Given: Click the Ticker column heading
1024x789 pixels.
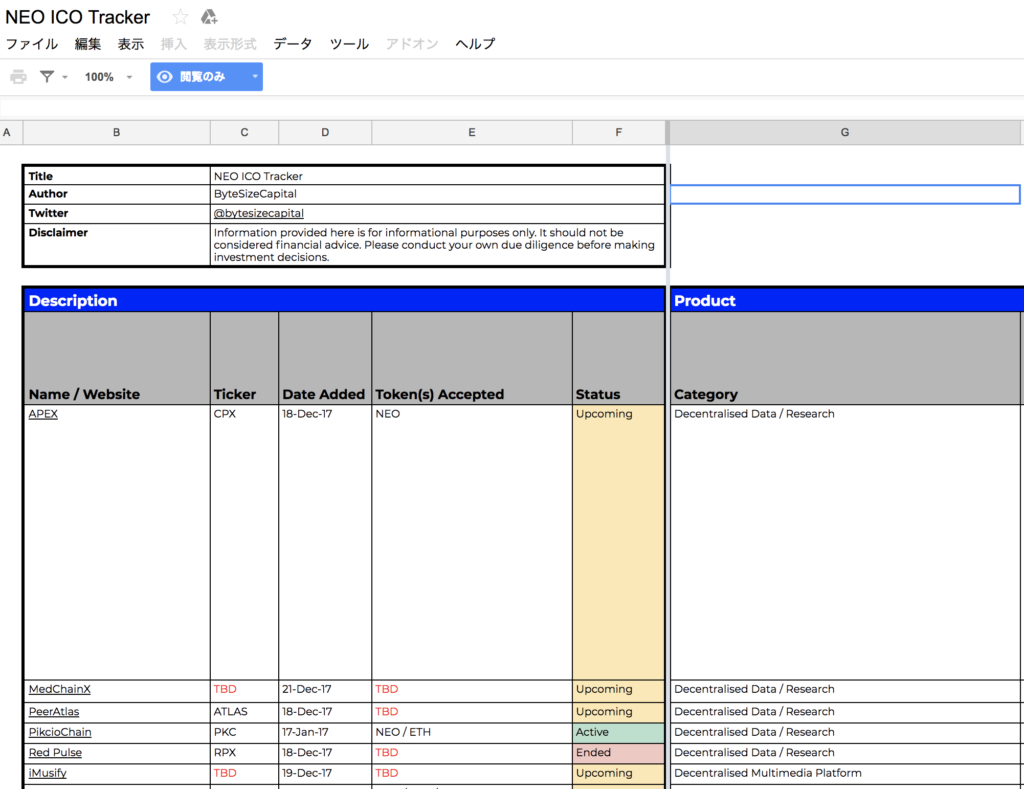Looking at the screenshot, I should [x=244, y=358].
